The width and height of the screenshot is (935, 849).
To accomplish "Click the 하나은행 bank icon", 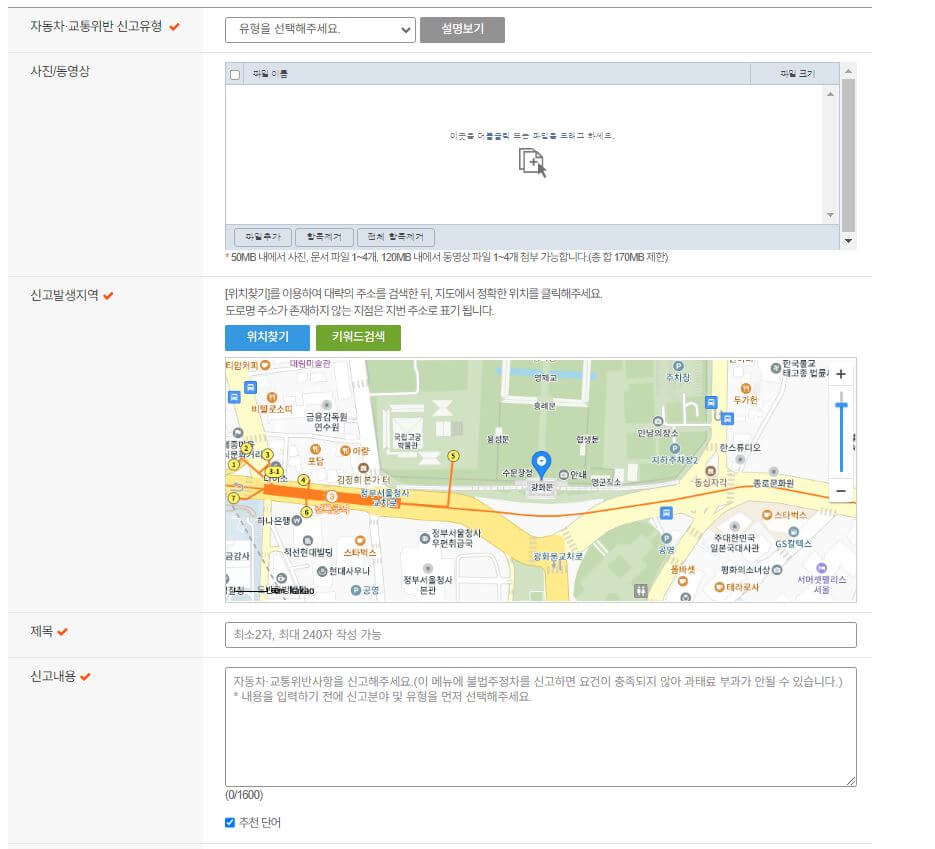I will point(296,520).
